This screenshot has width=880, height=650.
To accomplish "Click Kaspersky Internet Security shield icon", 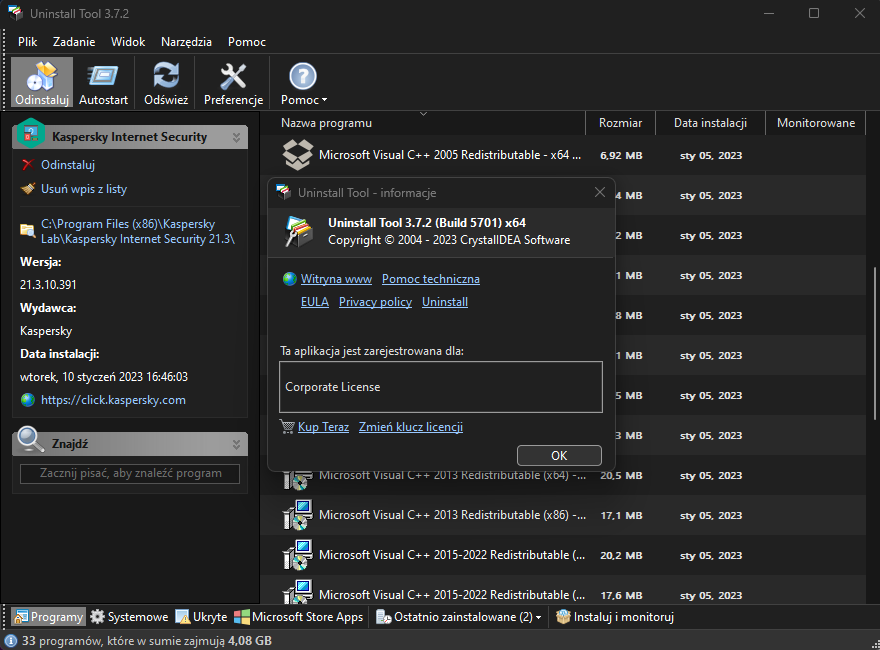I will (31, 133).
